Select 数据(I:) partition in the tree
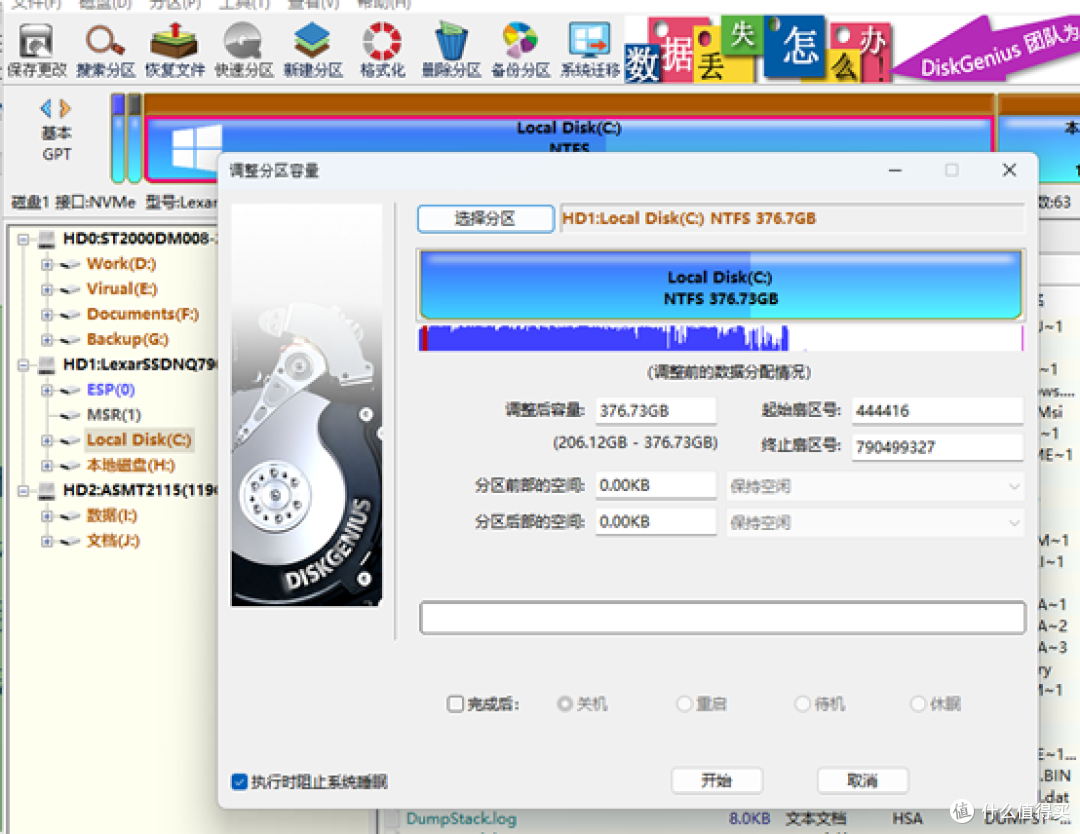Image resolution: width=1080 pixels, height=834 pixels. (112, 516)
